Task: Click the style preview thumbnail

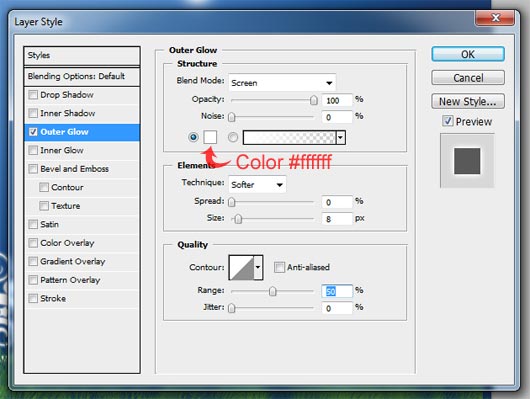Action: click(467, 161)
